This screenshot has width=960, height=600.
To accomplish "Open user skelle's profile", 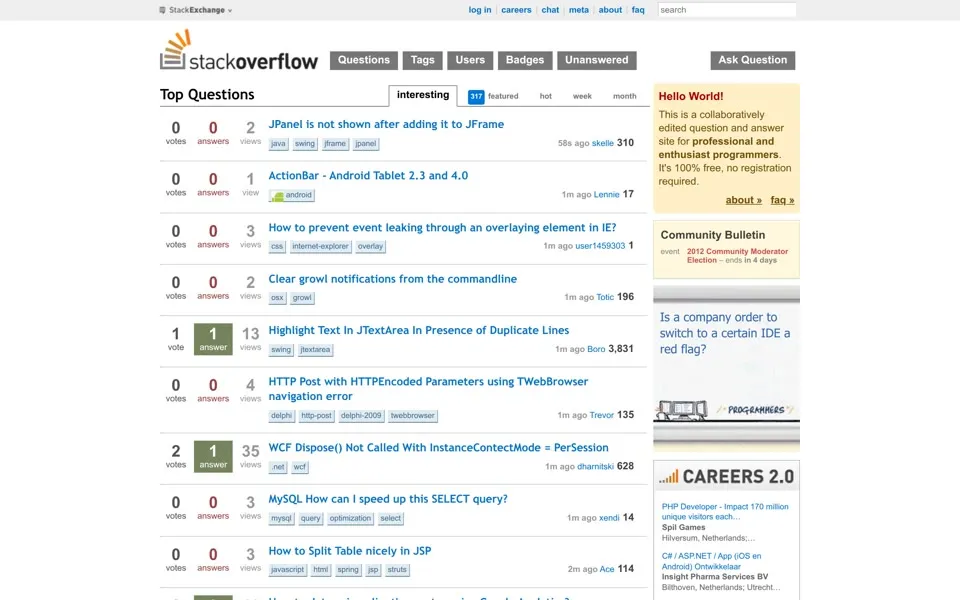I will click(602, 143).
